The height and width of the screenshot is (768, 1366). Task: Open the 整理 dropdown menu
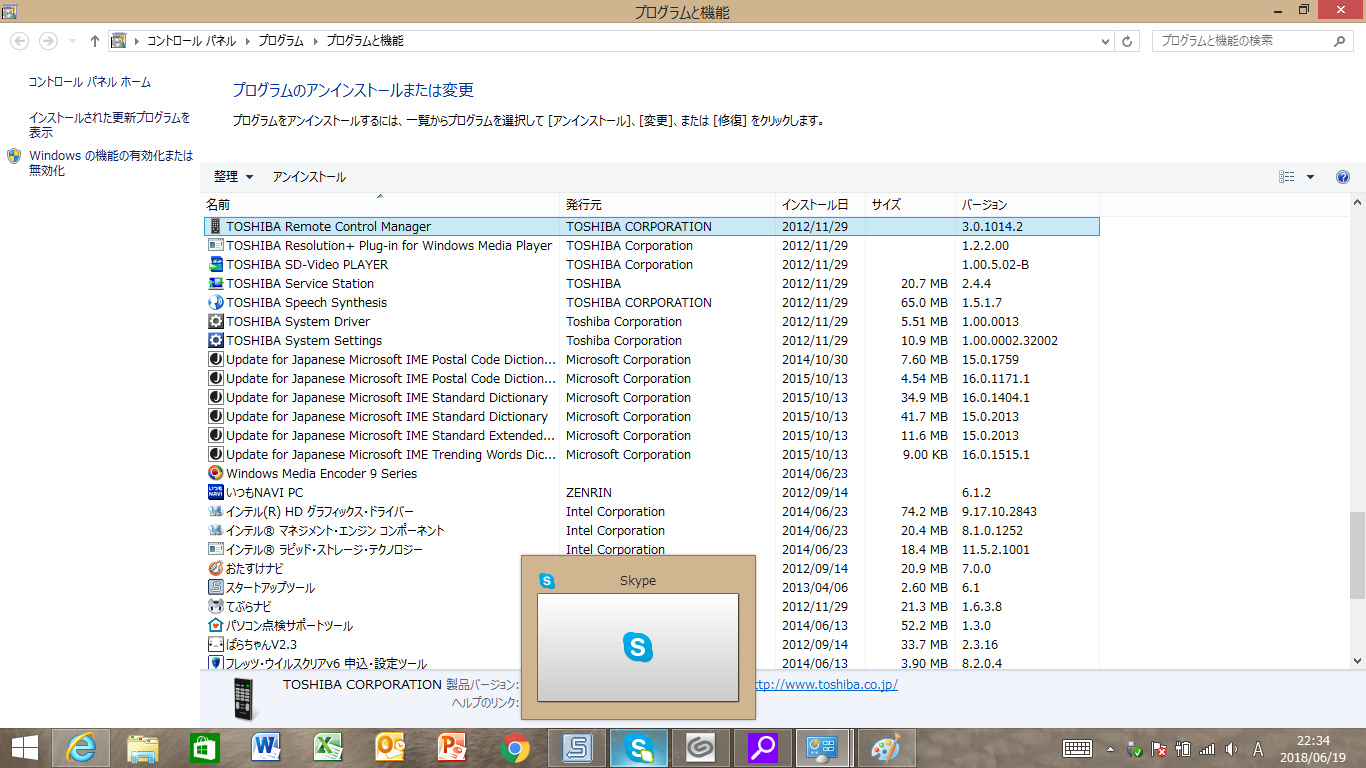tap(233, 177)
